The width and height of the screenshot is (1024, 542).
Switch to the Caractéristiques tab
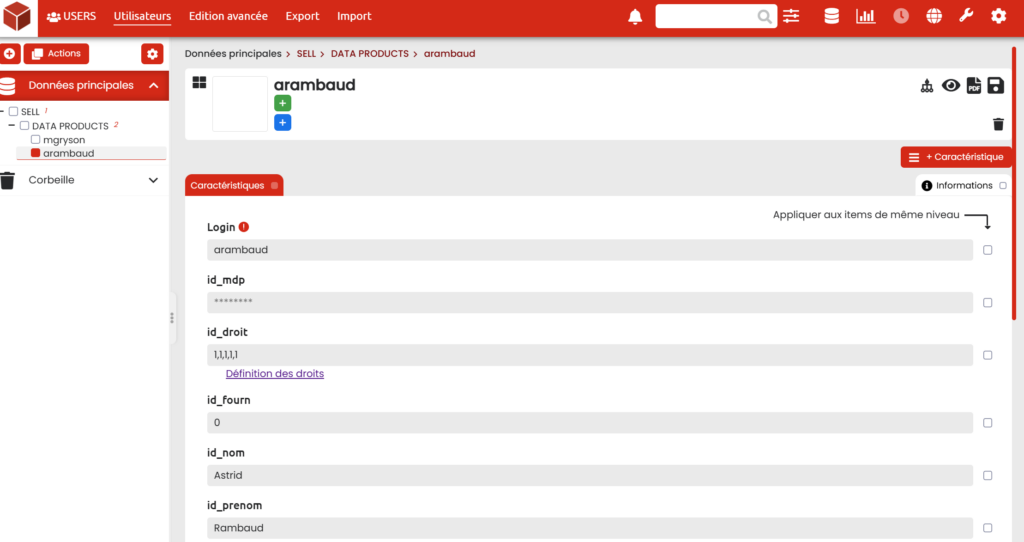click(228, 185)
